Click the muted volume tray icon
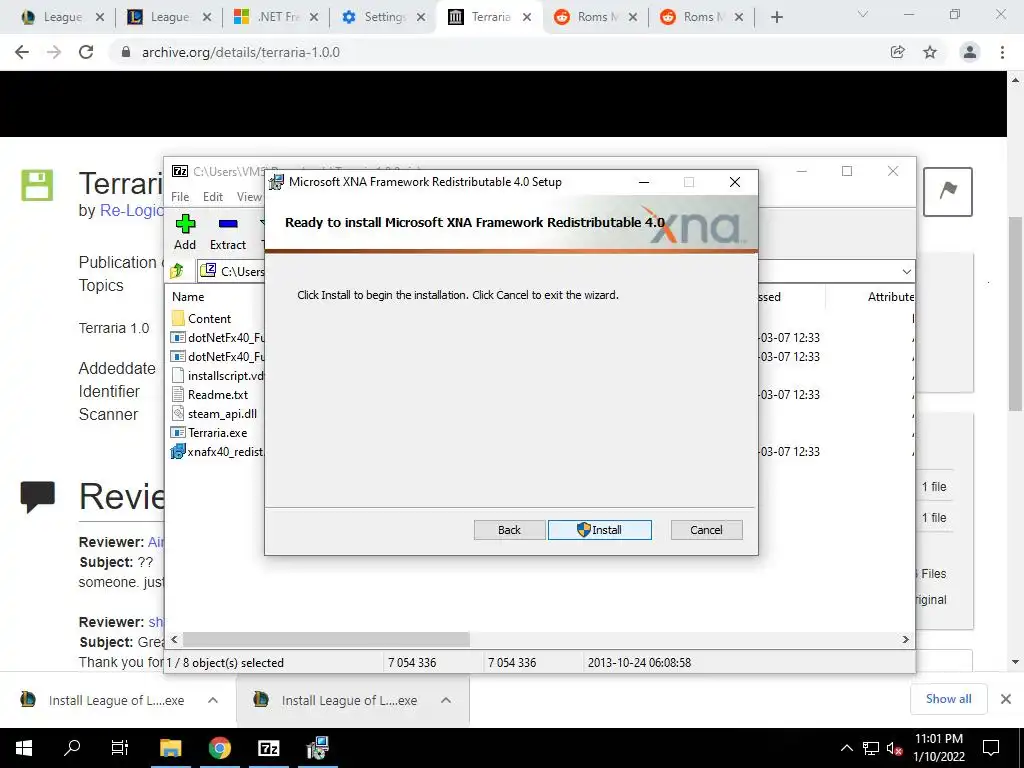 tap(895, 748)
